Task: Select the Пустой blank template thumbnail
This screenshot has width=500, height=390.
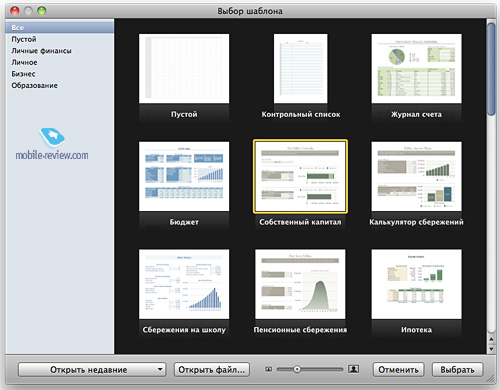Action: [x=184, y=68]
